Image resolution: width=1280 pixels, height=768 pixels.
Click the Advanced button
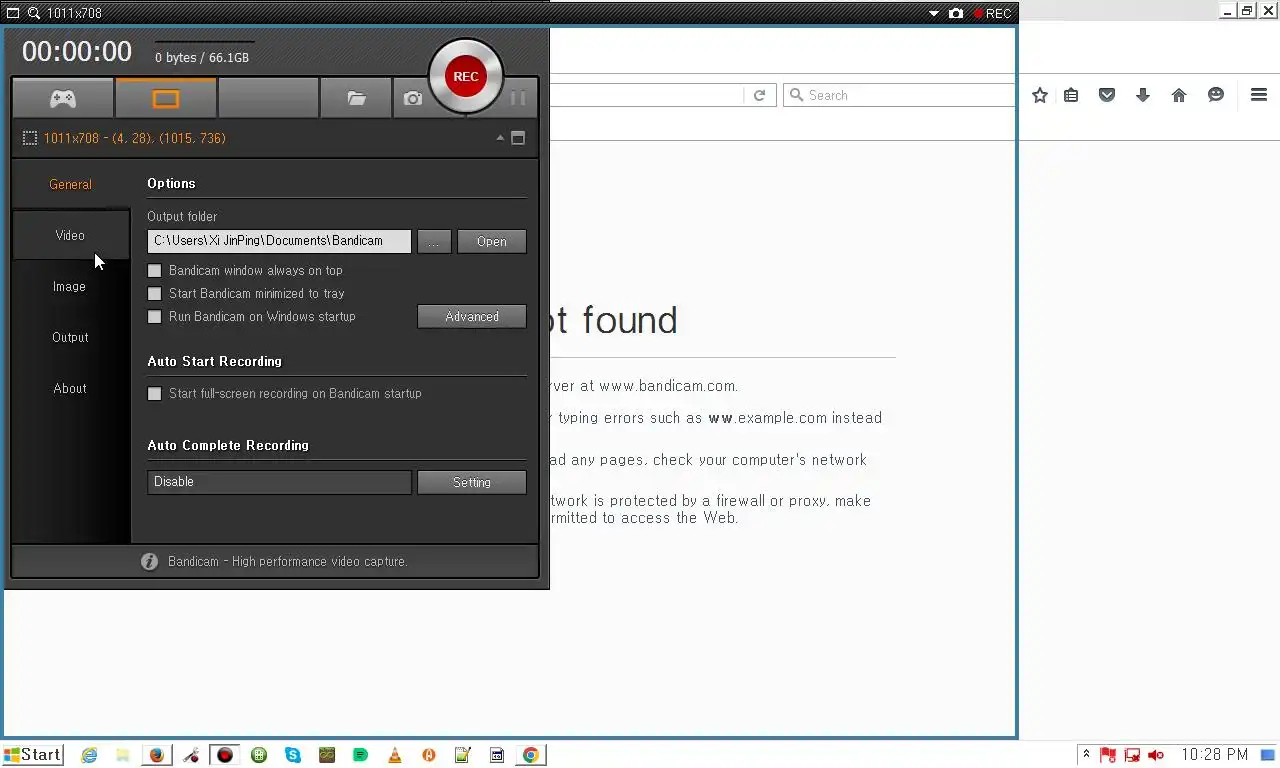click(x=471, y=316)
